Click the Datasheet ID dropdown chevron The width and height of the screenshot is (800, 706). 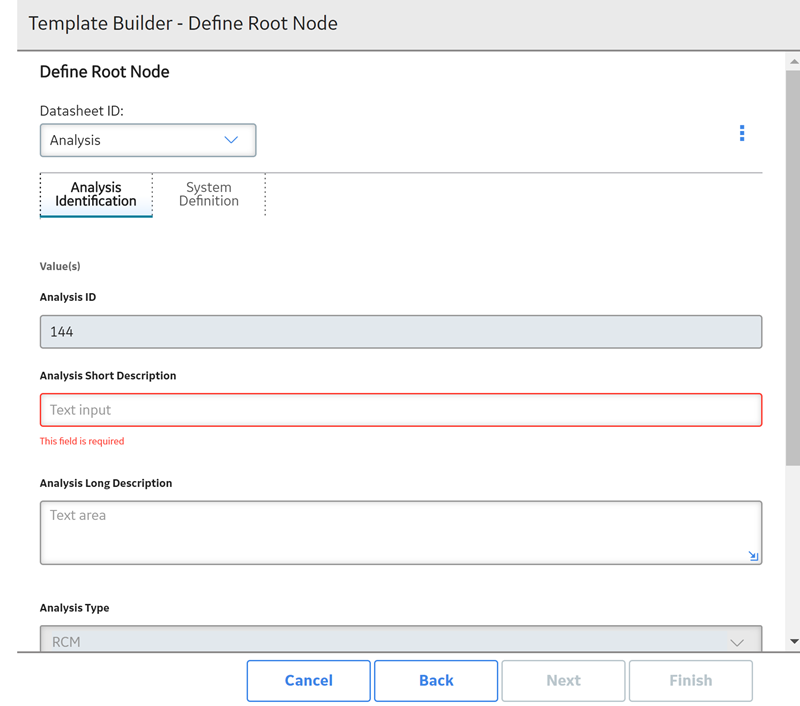(231, 140)
